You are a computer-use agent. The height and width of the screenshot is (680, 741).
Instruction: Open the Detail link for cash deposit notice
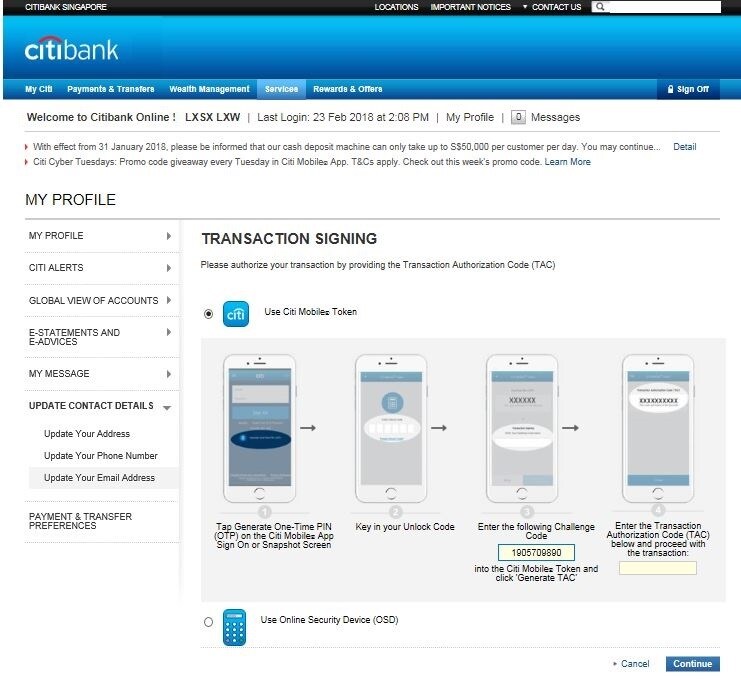coord(684,146)
